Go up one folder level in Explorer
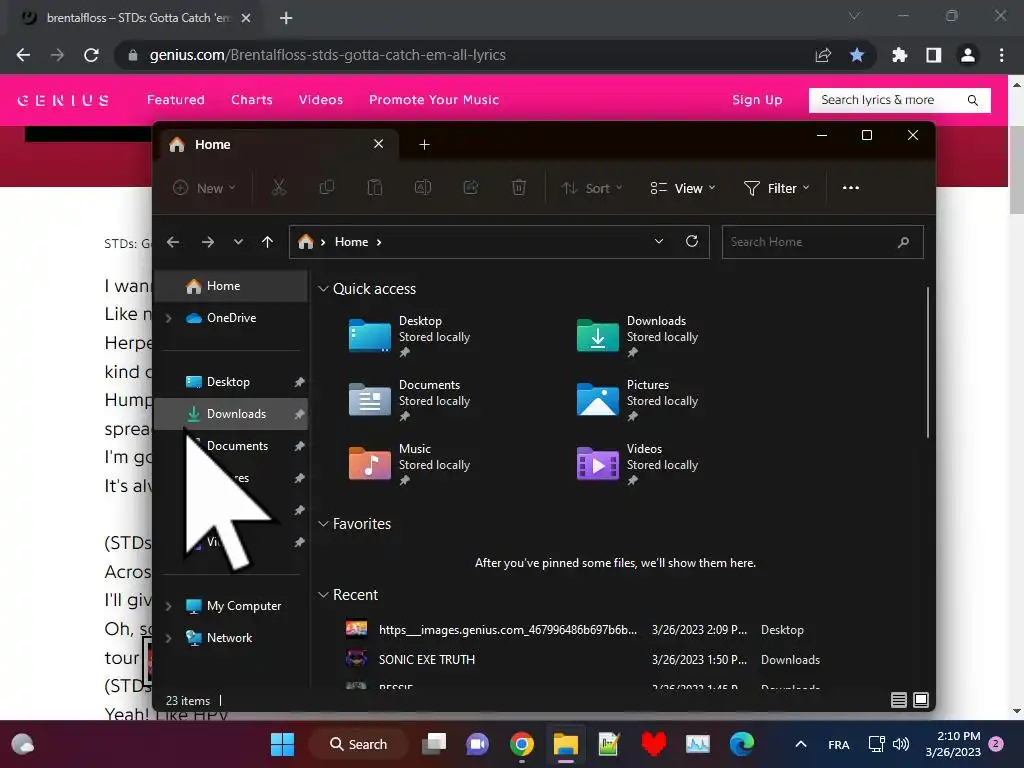 coord(267,242)
